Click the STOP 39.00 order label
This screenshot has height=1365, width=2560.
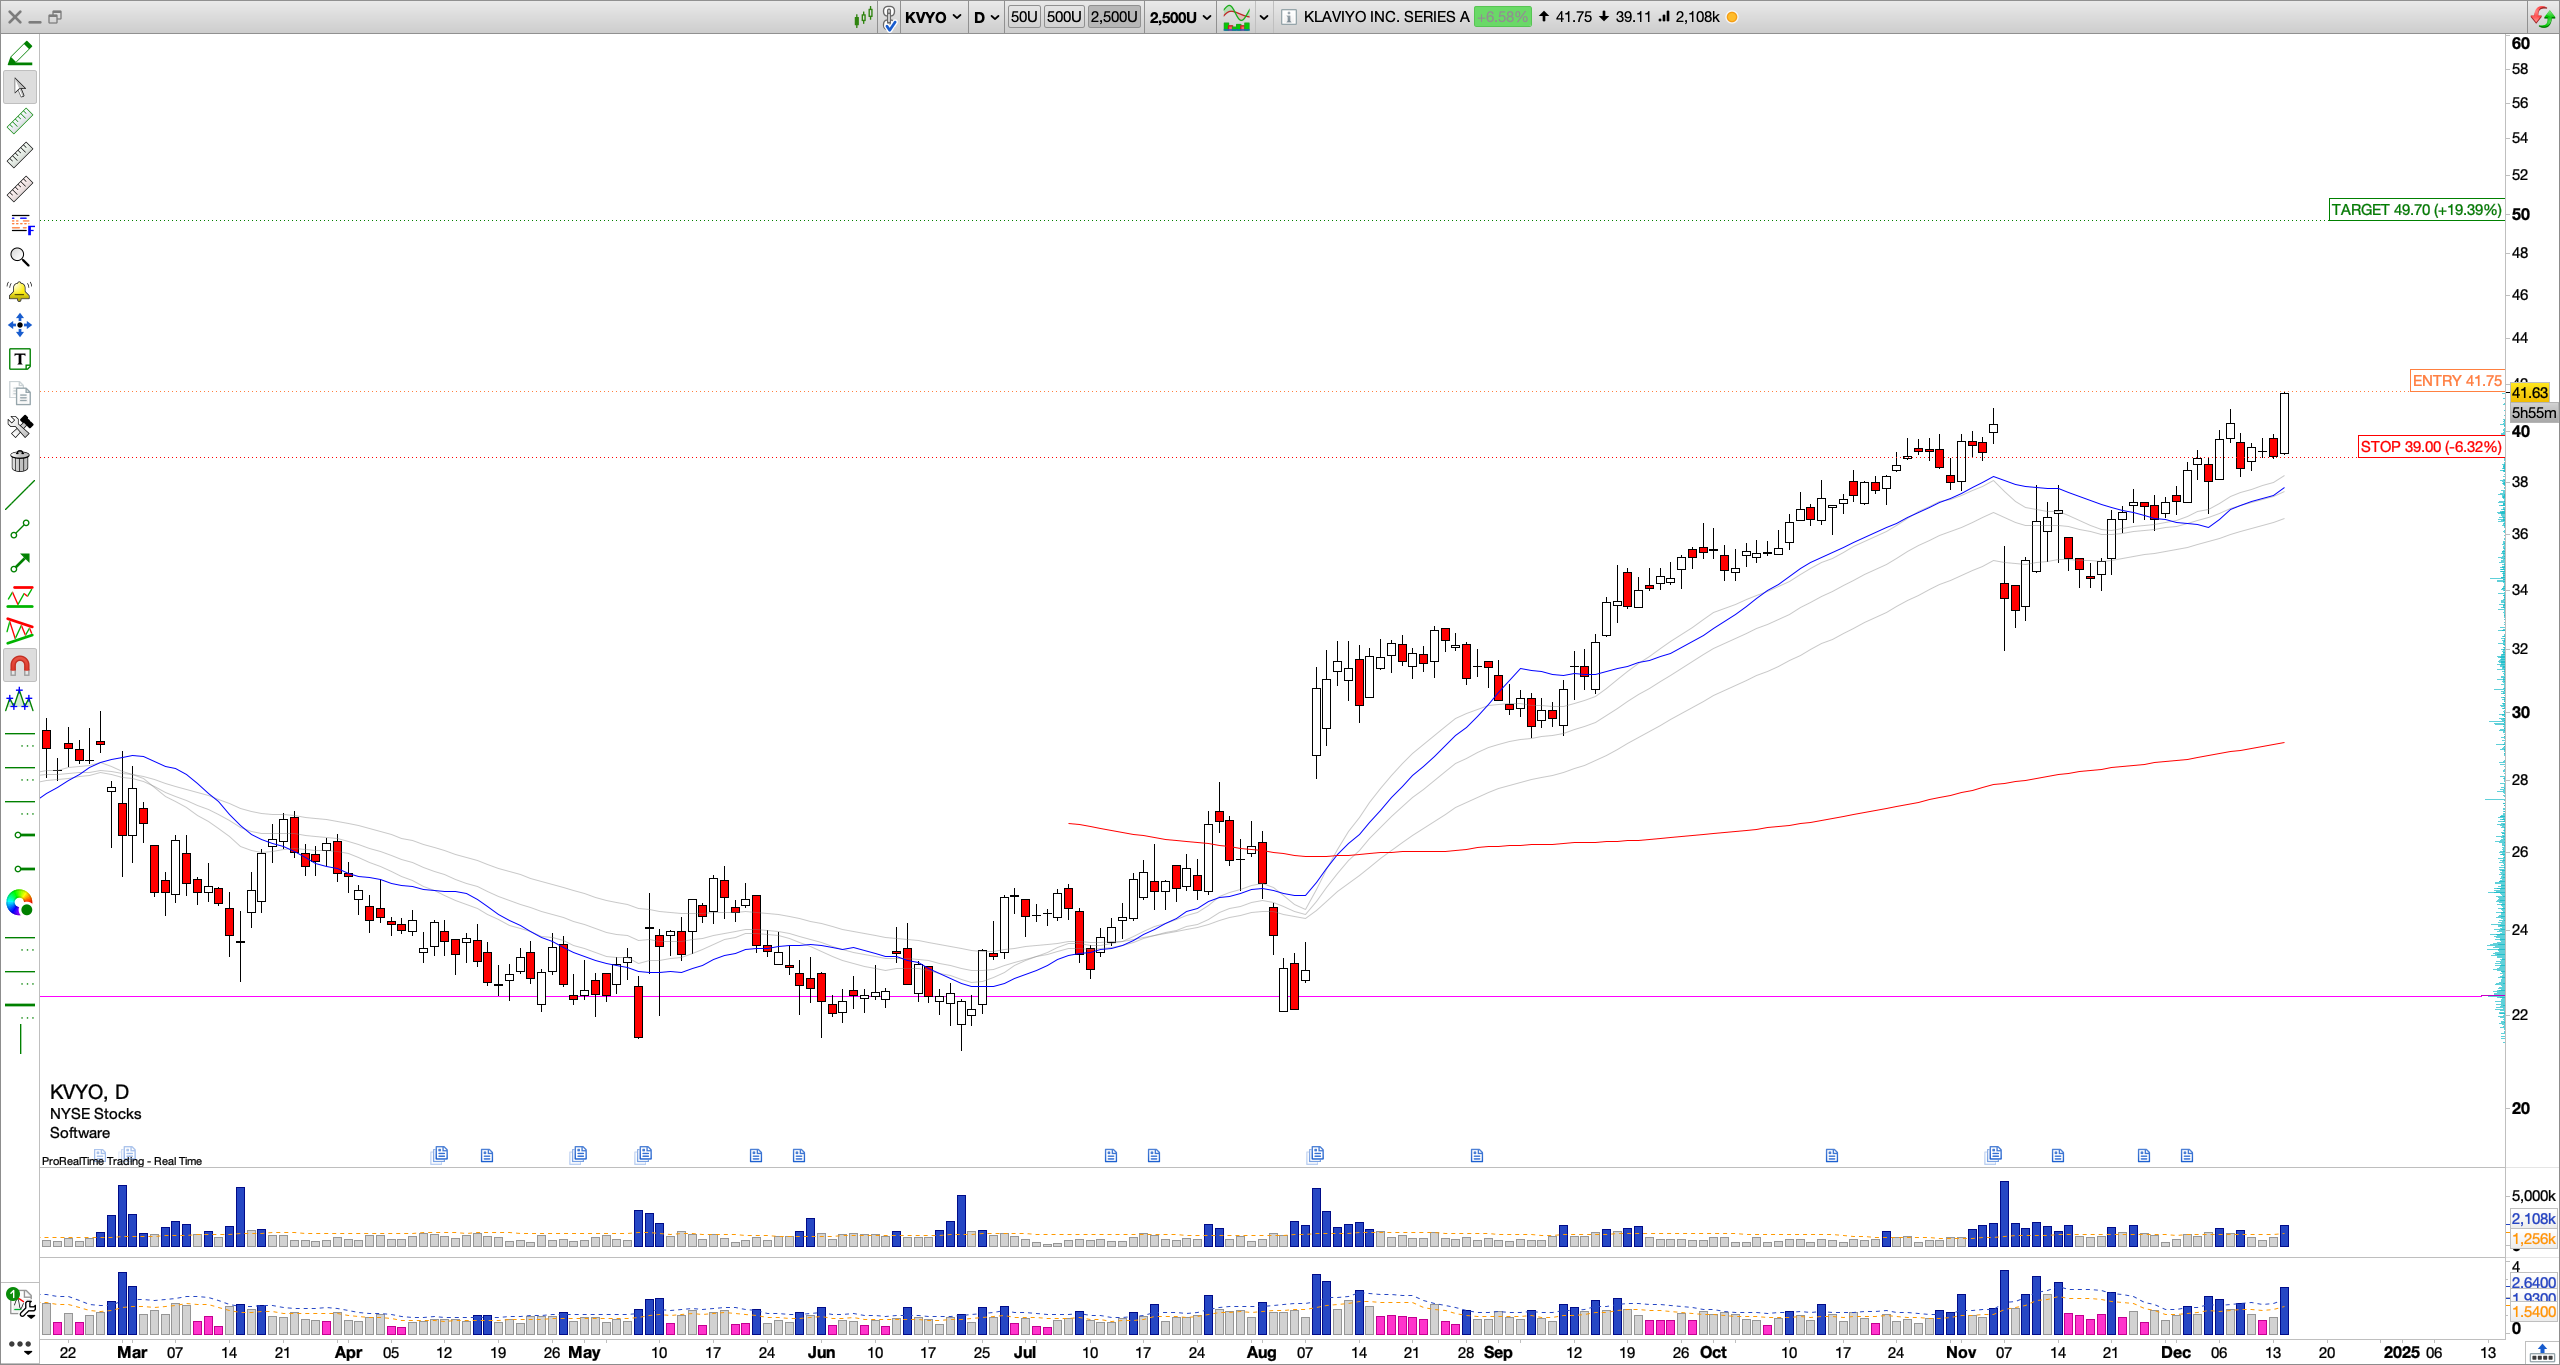click(2430, 447)
